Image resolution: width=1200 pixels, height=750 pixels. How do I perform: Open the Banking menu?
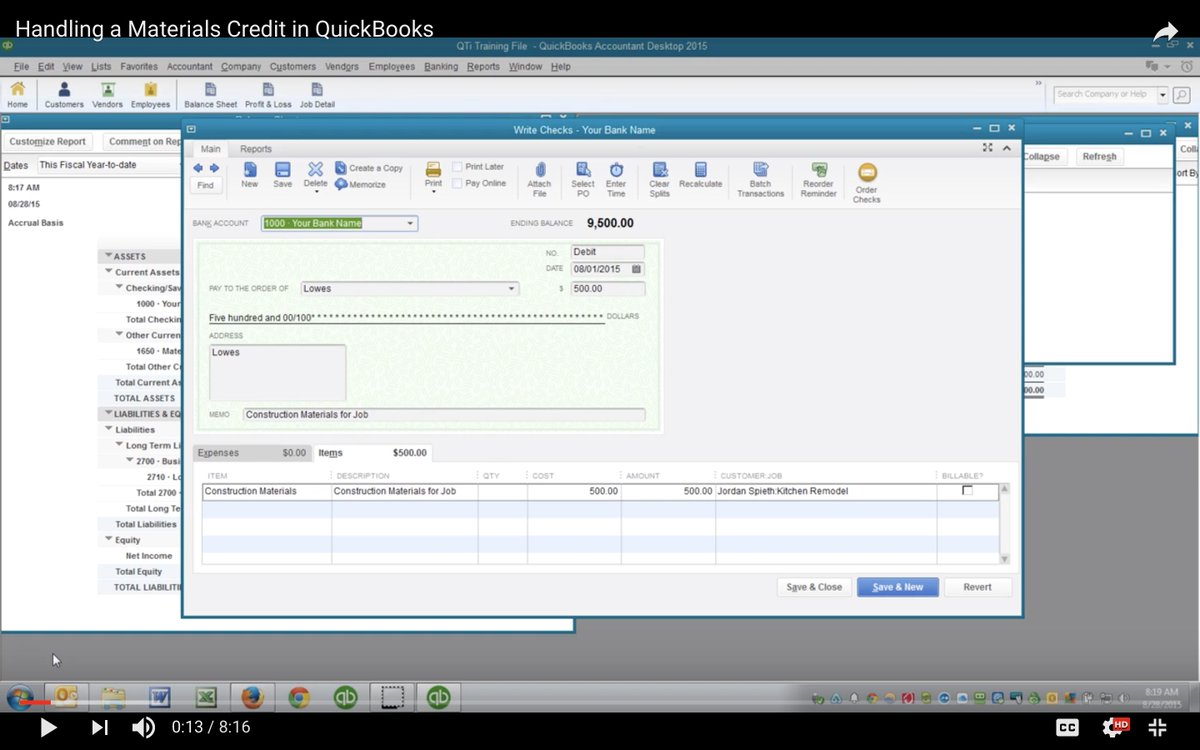(441, 67)
